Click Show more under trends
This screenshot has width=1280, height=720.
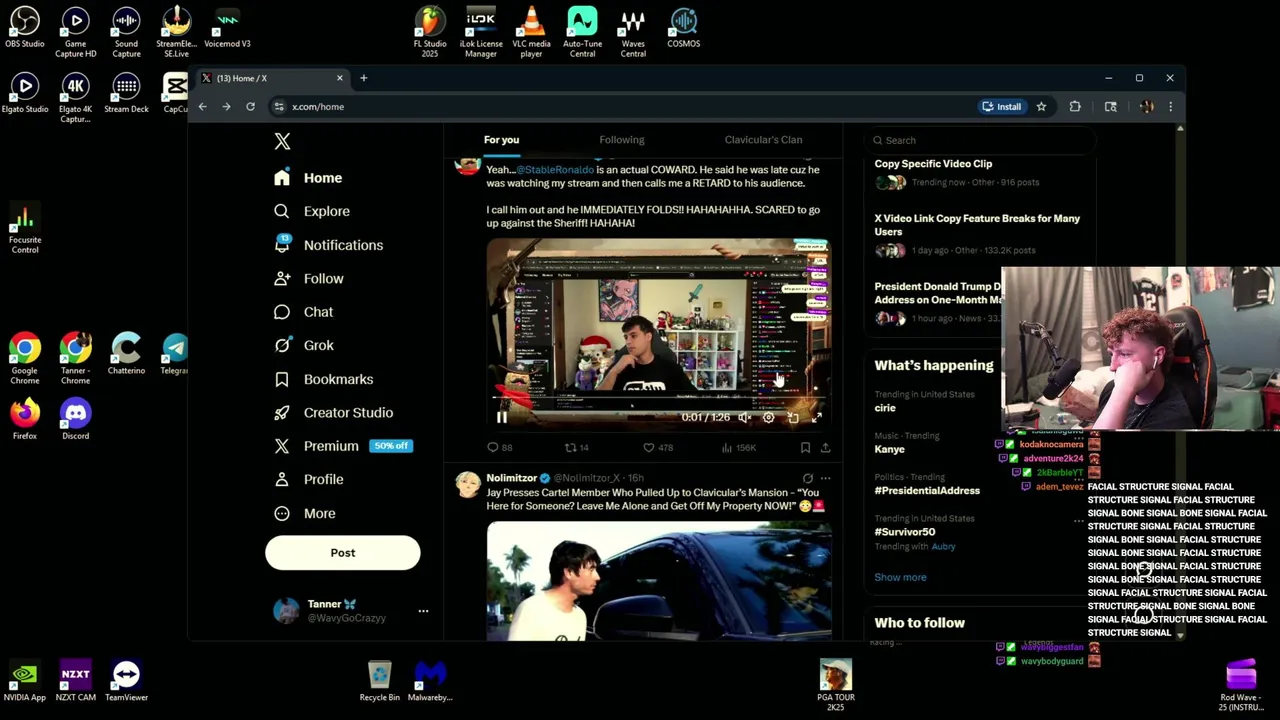pos(900,577)
